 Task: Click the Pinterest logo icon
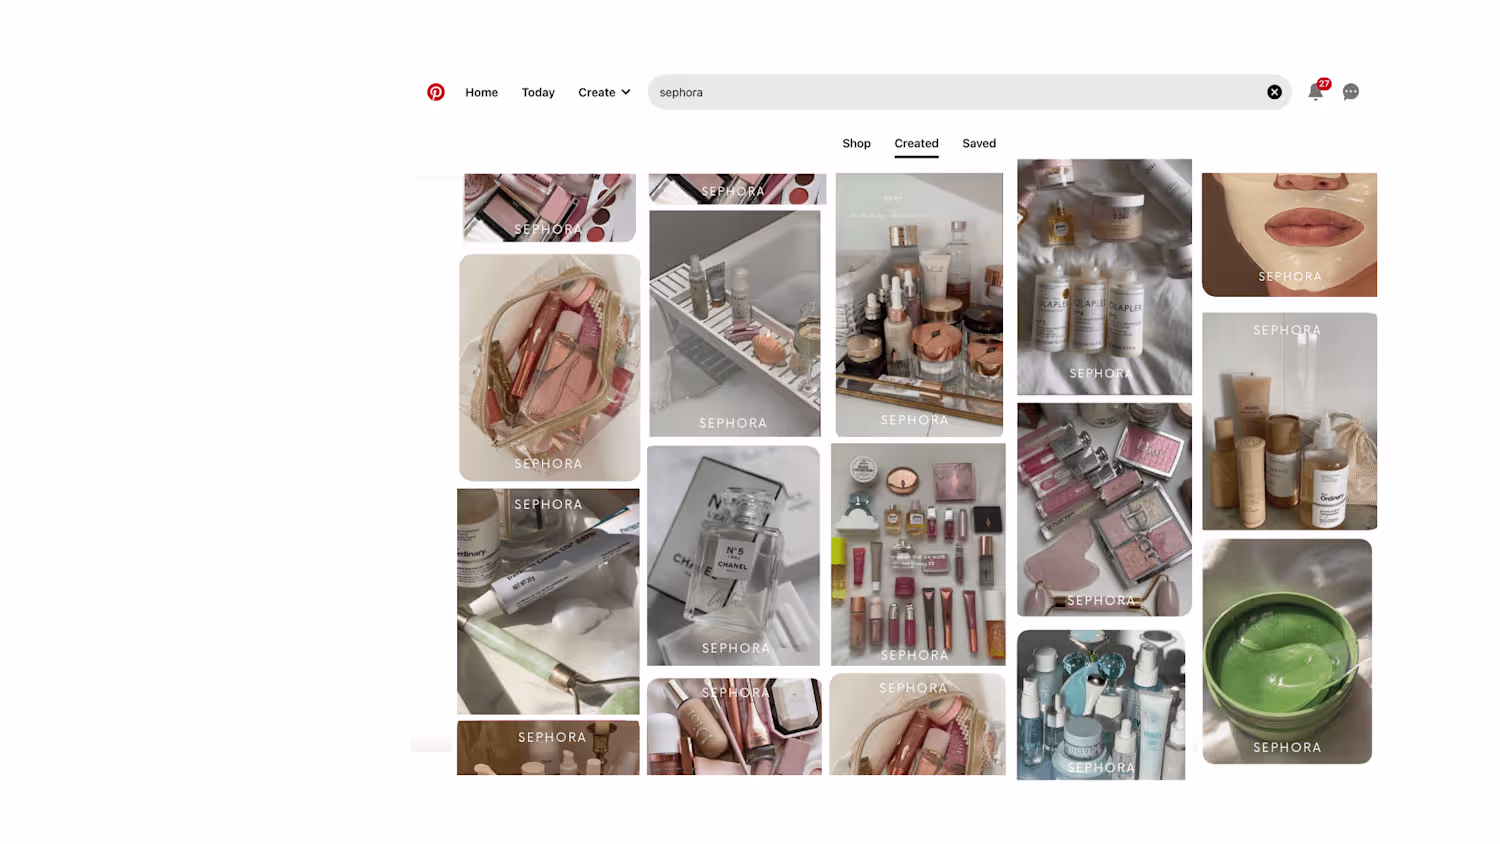point(436,92)
